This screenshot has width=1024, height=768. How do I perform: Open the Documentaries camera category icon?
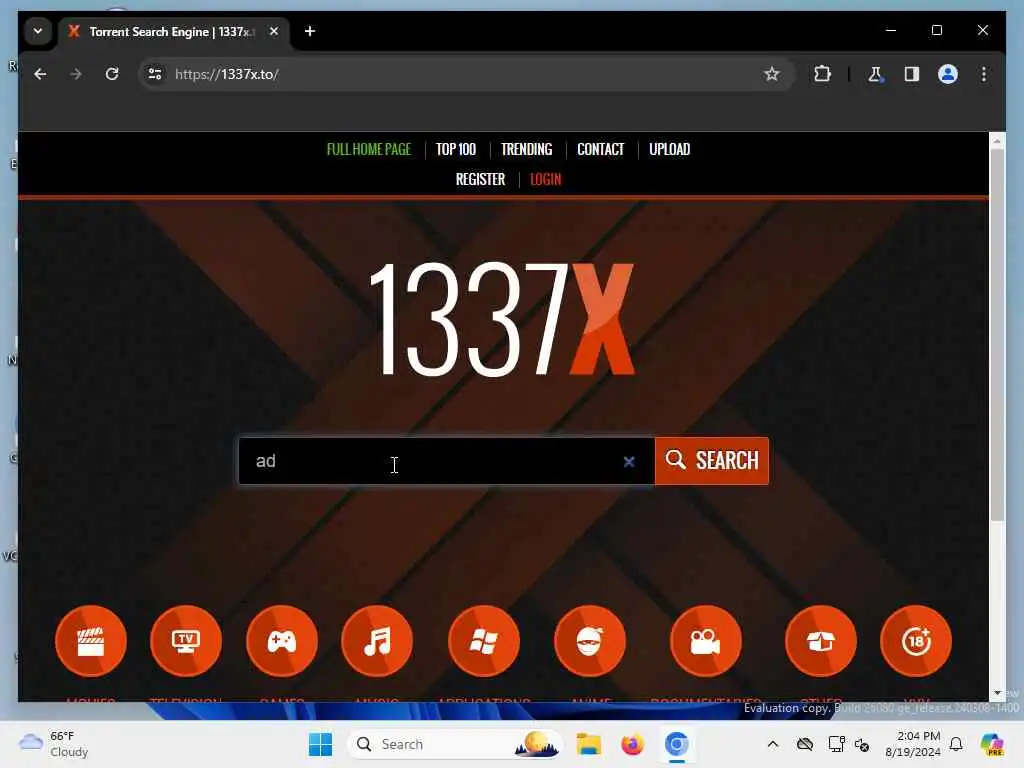[706, 641]
